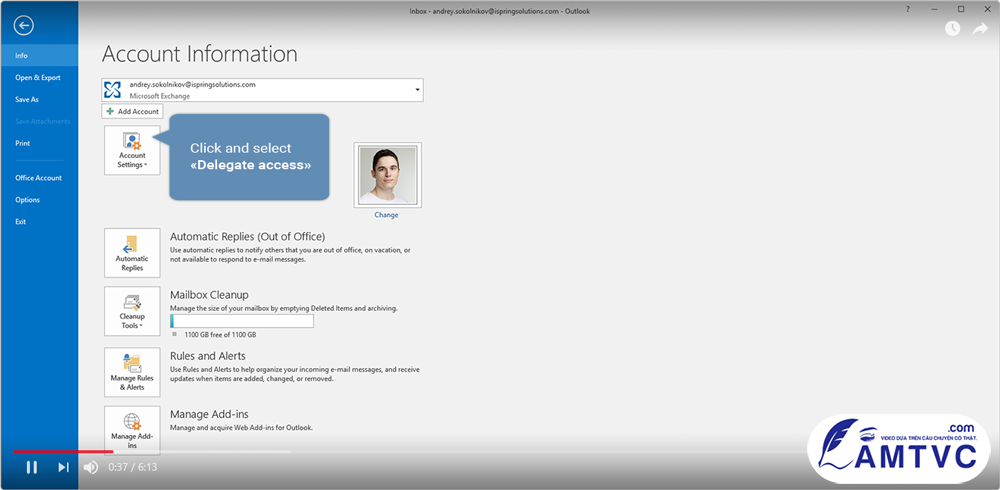The width and height of the screenshot is (1000, 490).
Task: Open the Open & Export menu
Action: [40, 77]
